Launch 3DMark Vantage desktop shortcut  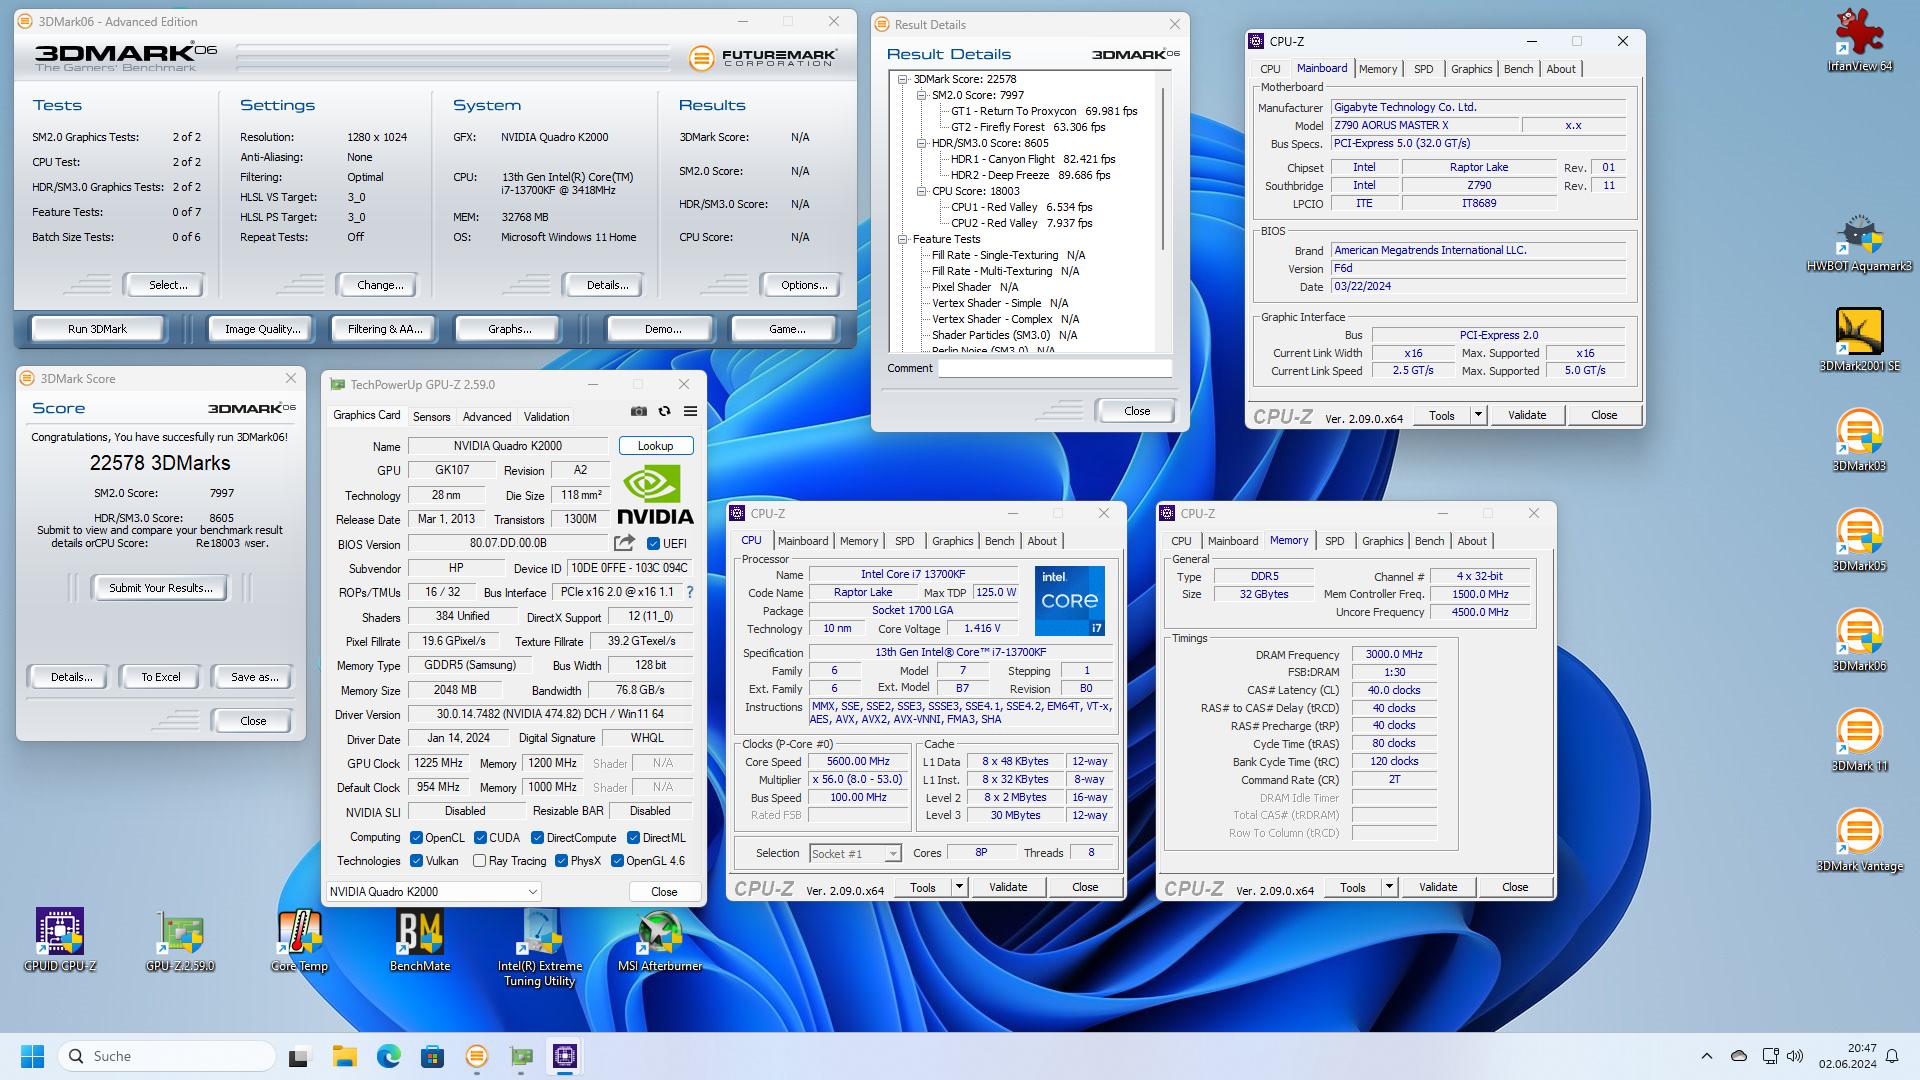(x=1859, y=840)
